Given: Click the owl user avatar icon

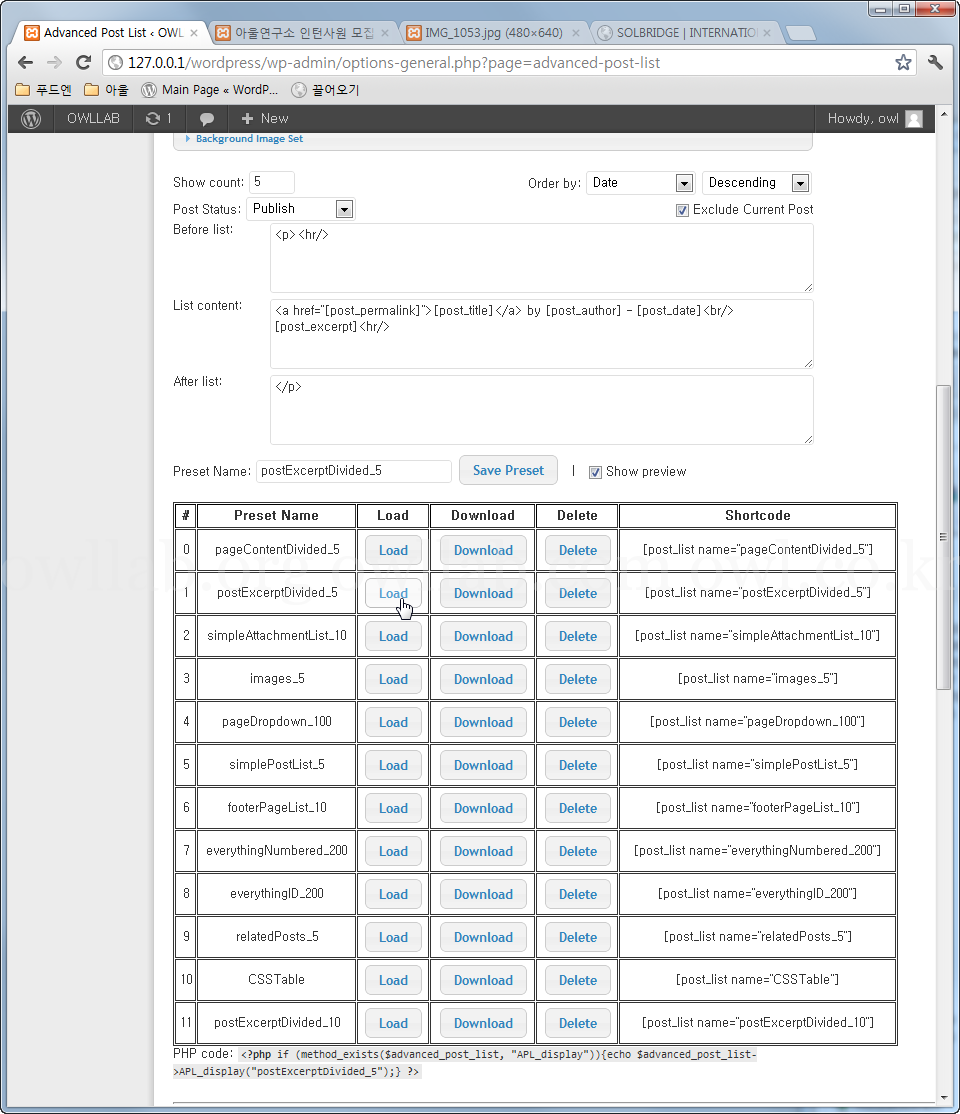Looking at the screenshot, I should pos(914,118).
